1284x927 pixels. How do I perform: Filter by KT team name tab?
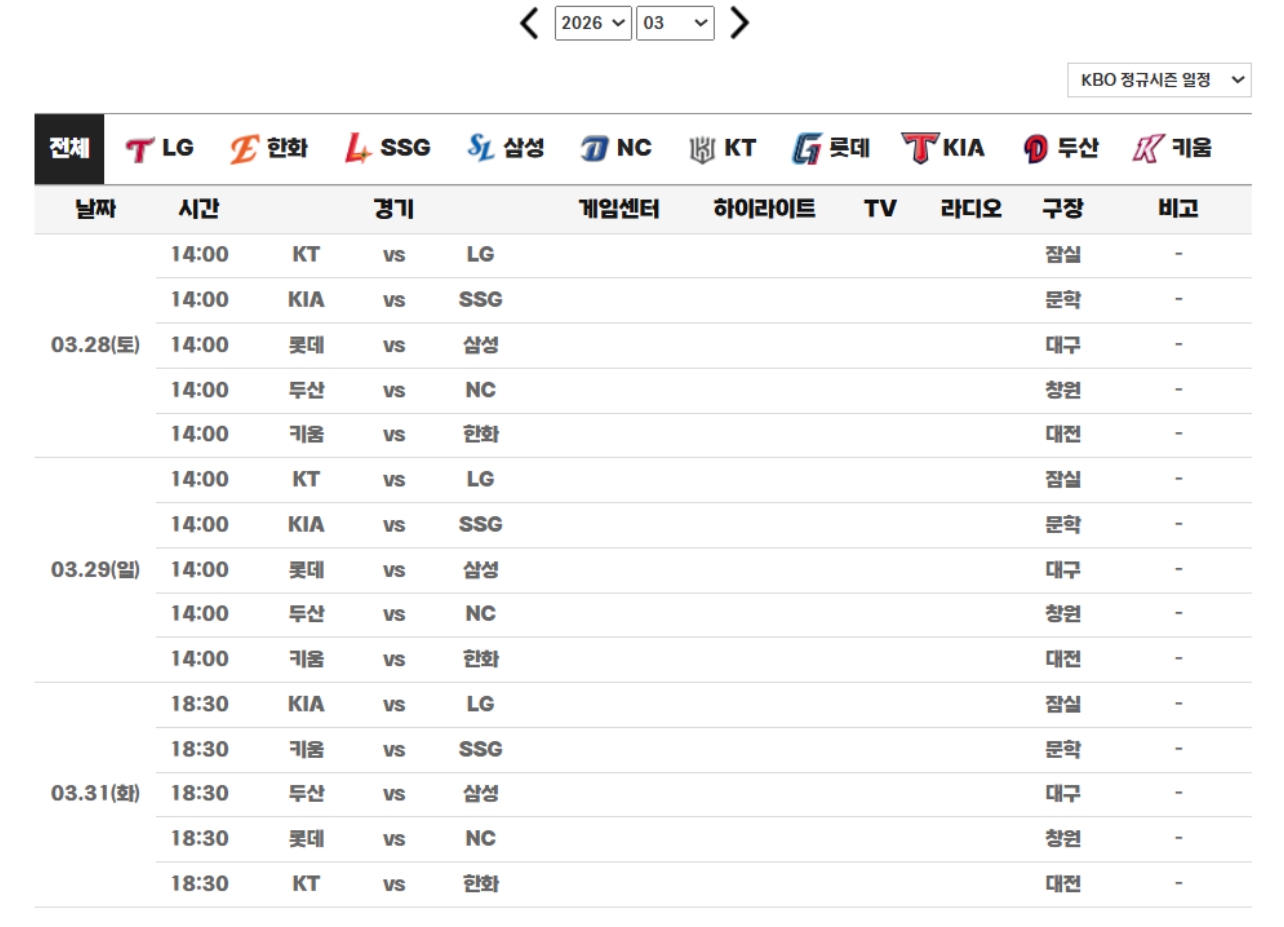coord(740,149)
